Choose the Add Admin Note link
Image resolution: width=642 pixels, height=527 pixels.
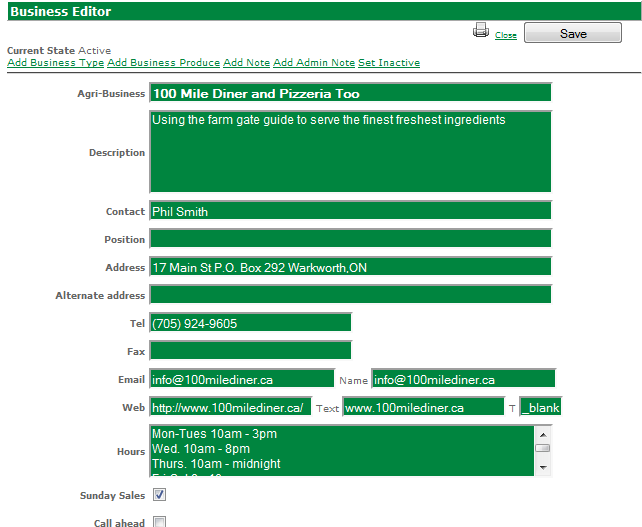pos(314,63)
